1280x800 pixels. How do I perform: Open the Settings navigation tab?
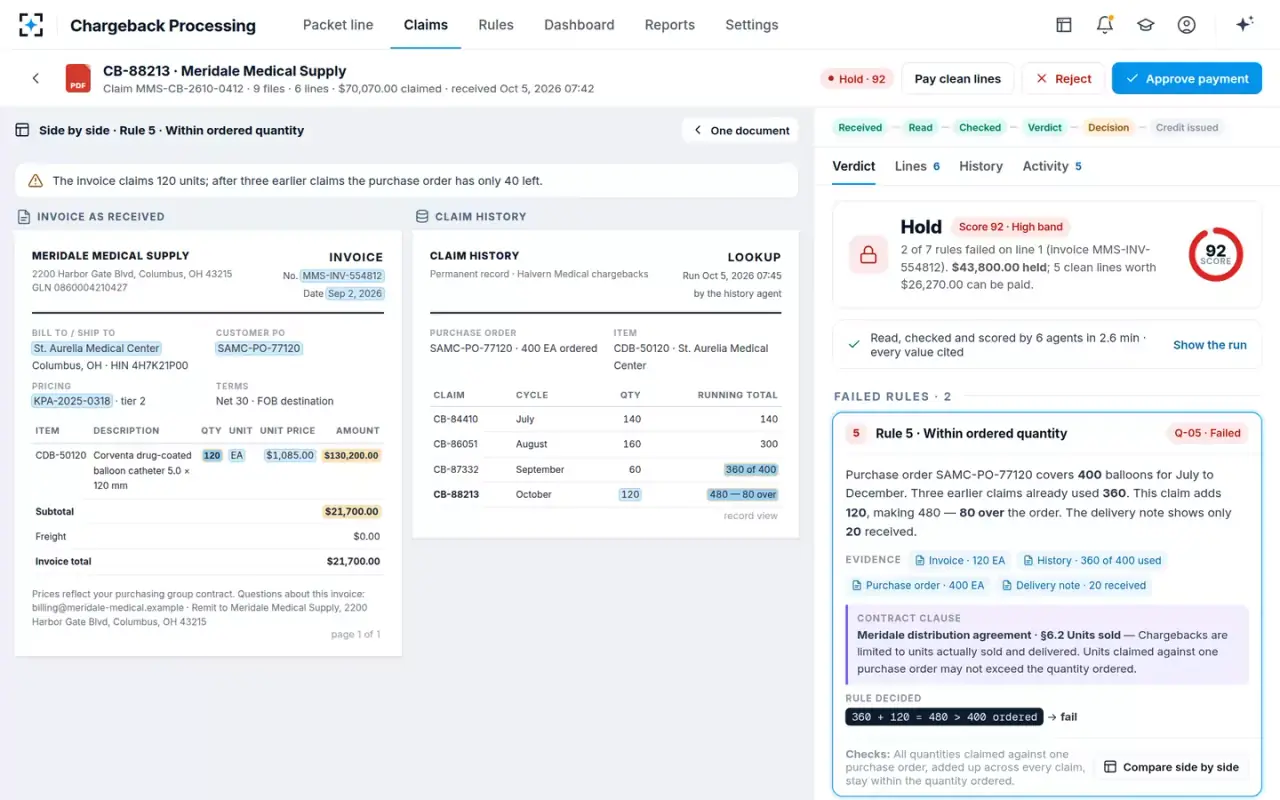click(x=752, y=25)
